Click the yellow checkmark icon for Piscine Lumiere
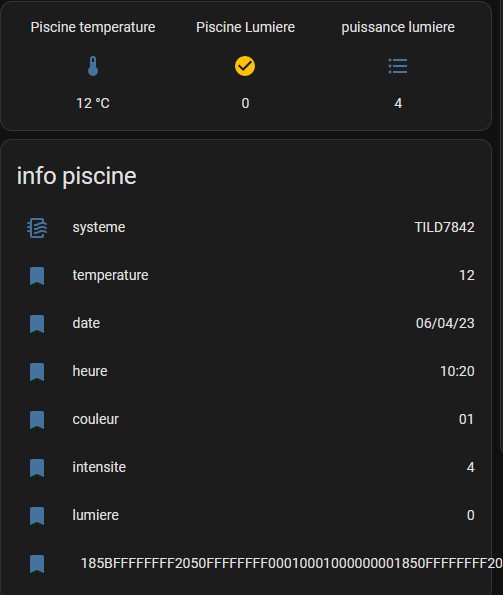503x595 pixels. 245,66
